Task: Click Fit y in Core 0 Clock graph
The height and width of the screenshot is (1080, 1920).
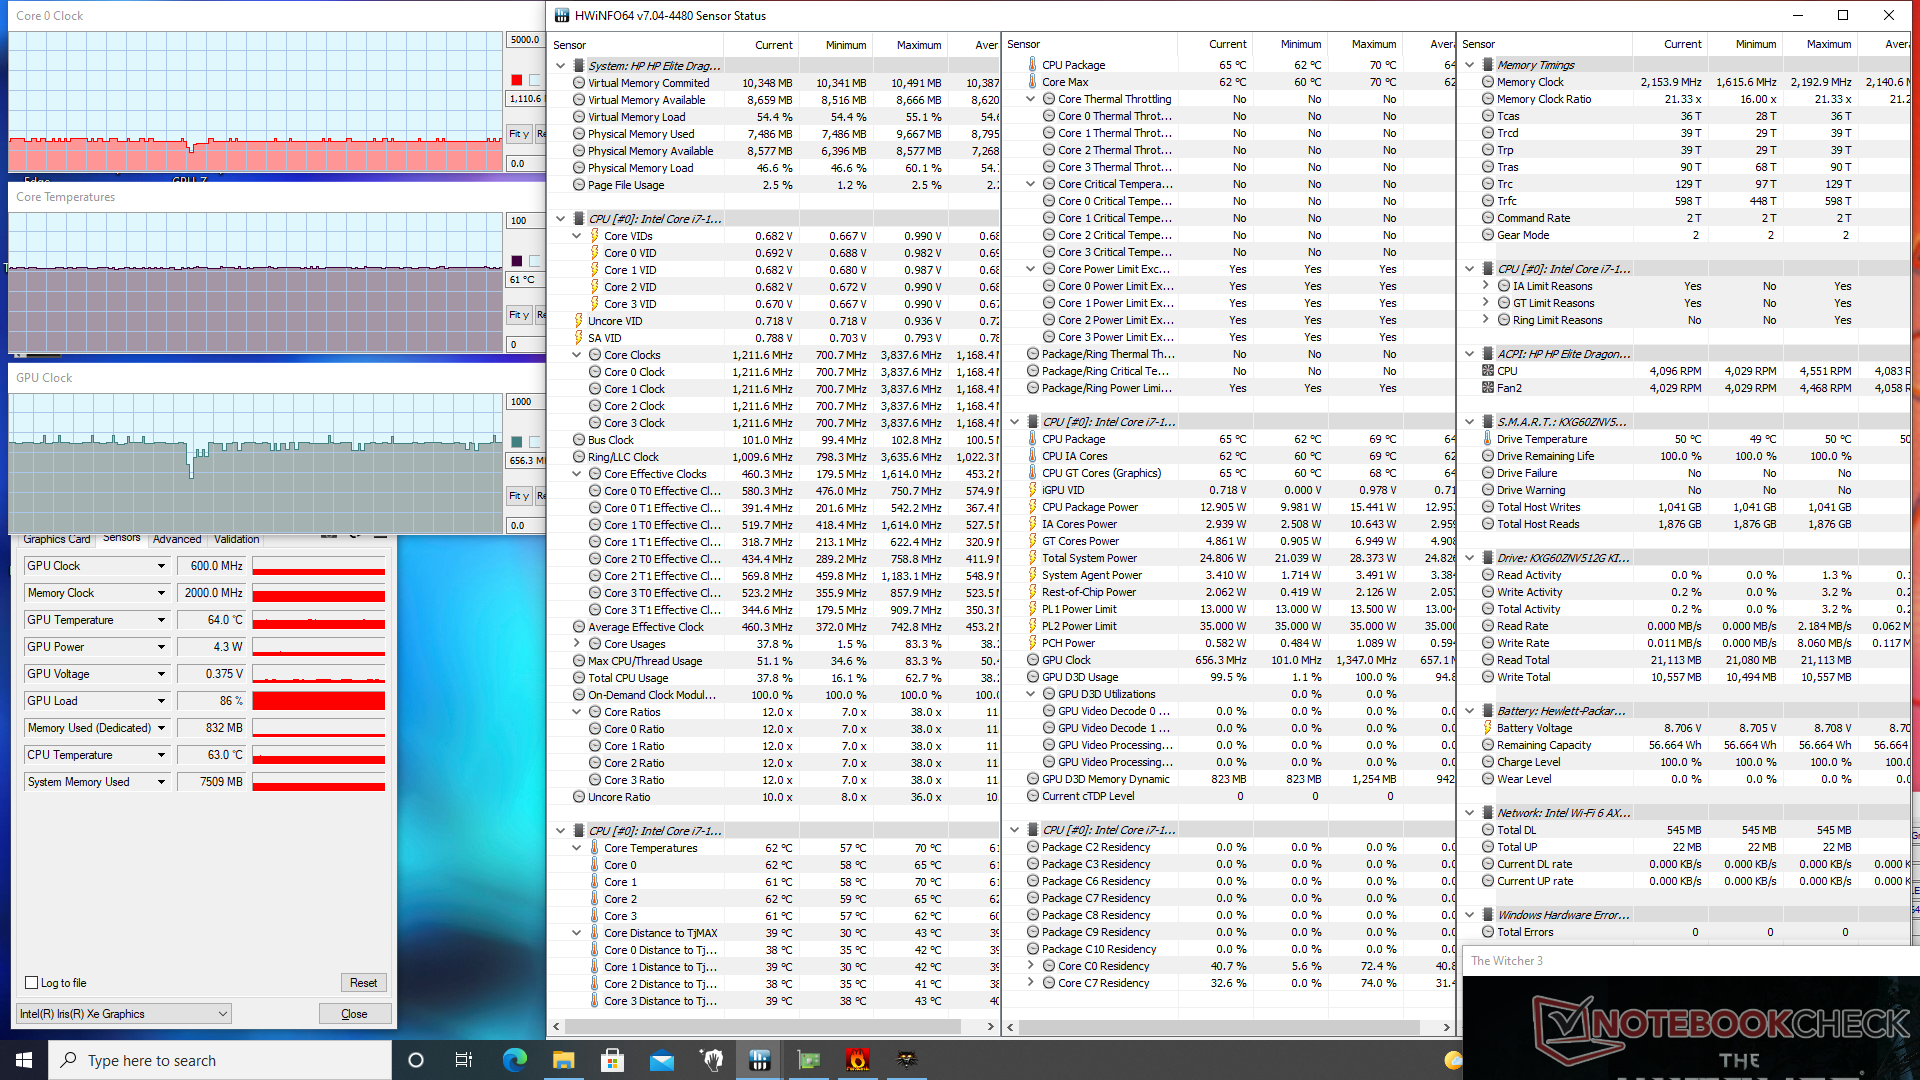Action: click(519, 134)
